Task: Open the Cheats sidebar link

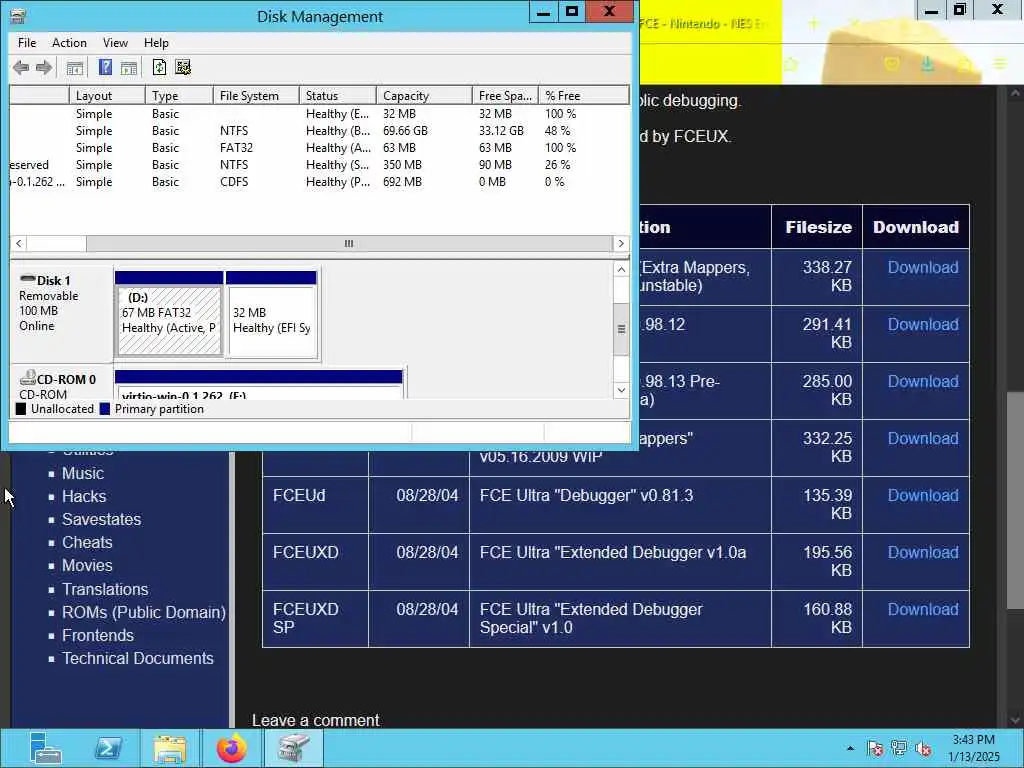Action: click(87, 542)
